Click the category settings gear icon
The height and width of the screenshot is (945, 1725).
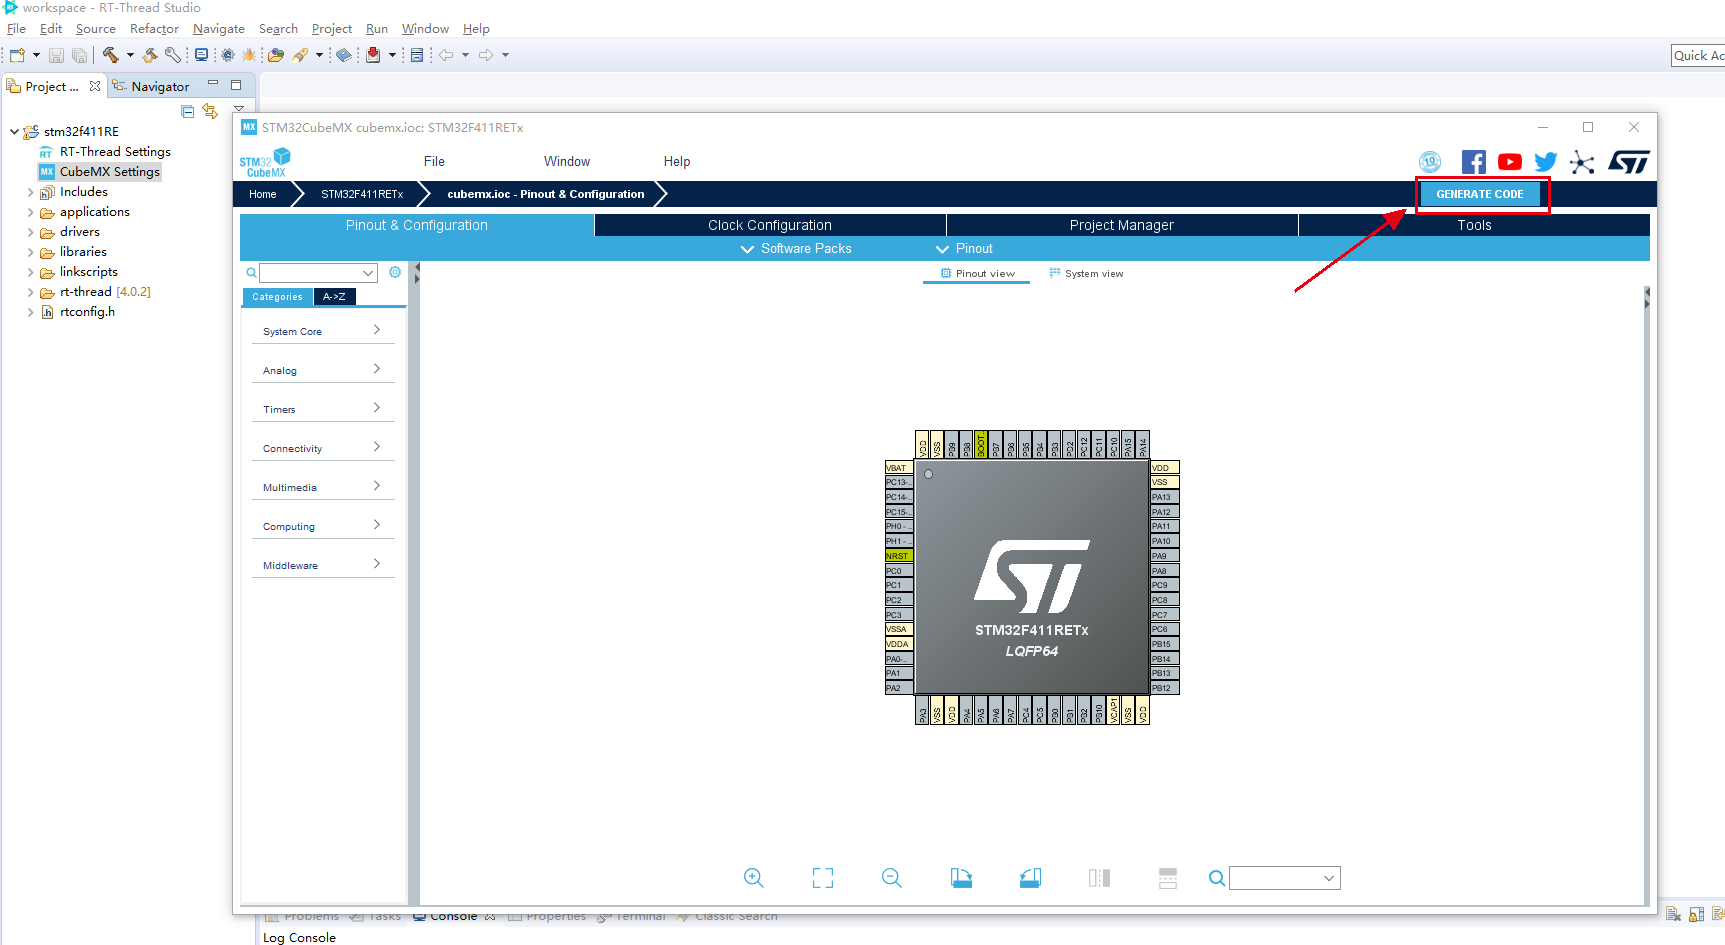click(x=395, y=272)
